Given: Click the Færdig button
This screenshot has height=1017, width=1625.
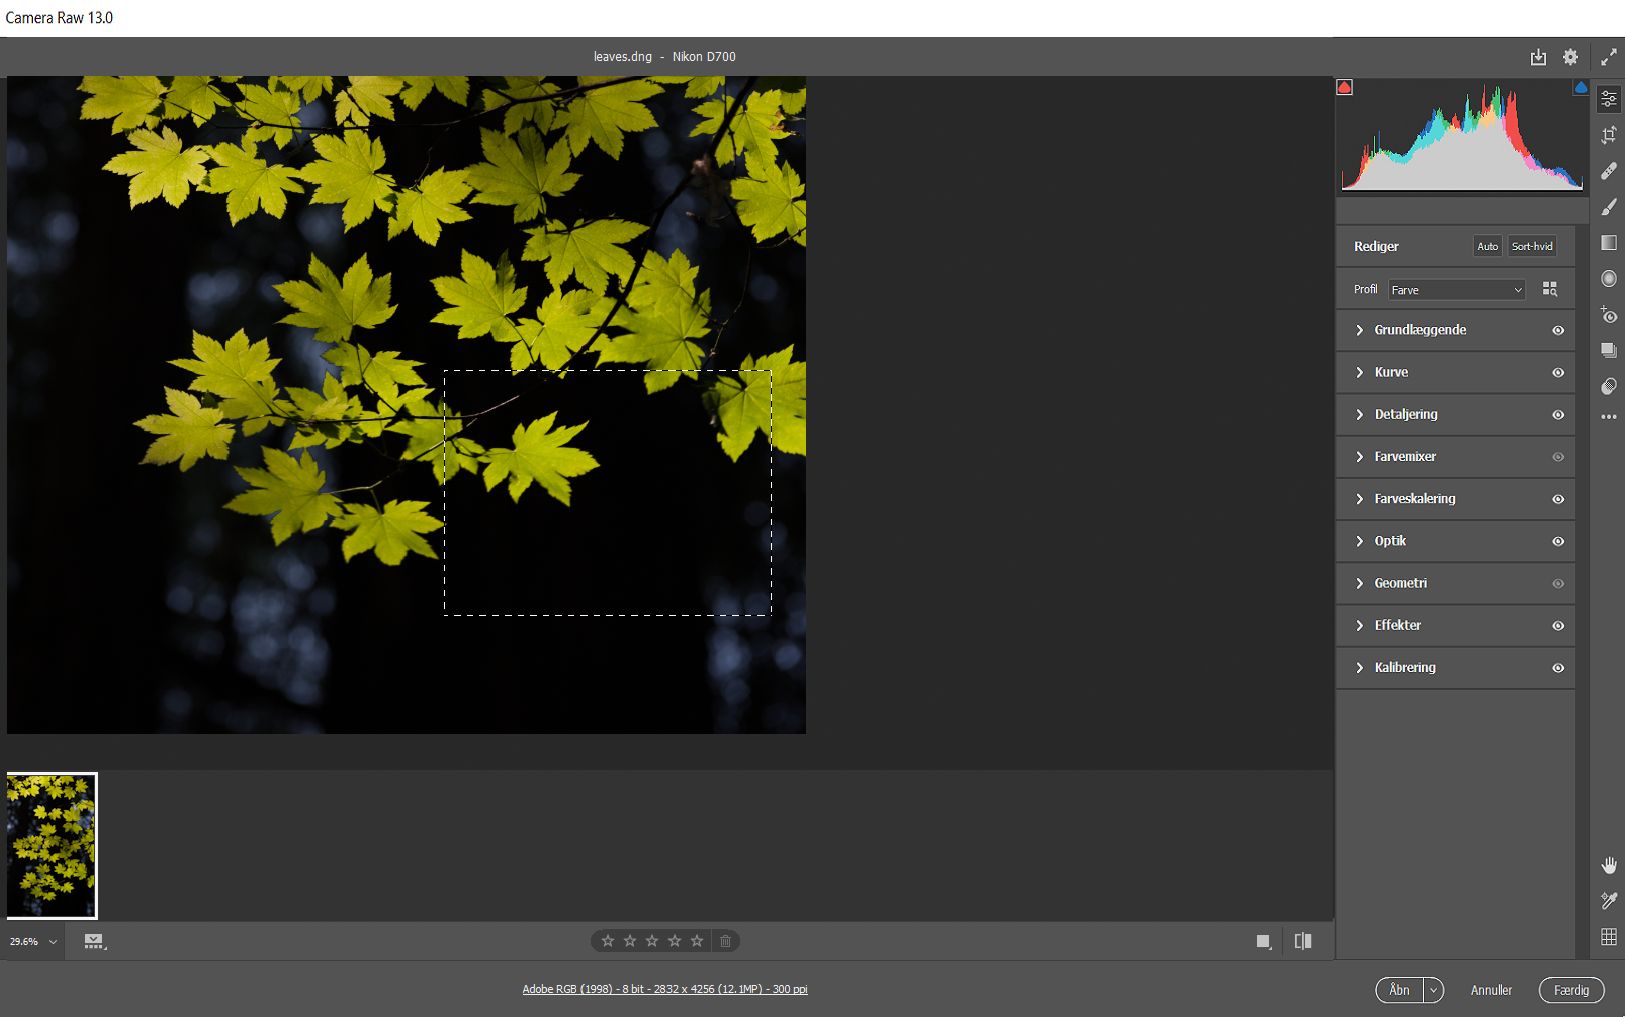Looking at the screenshot, I should click(x=1571, y=990).
